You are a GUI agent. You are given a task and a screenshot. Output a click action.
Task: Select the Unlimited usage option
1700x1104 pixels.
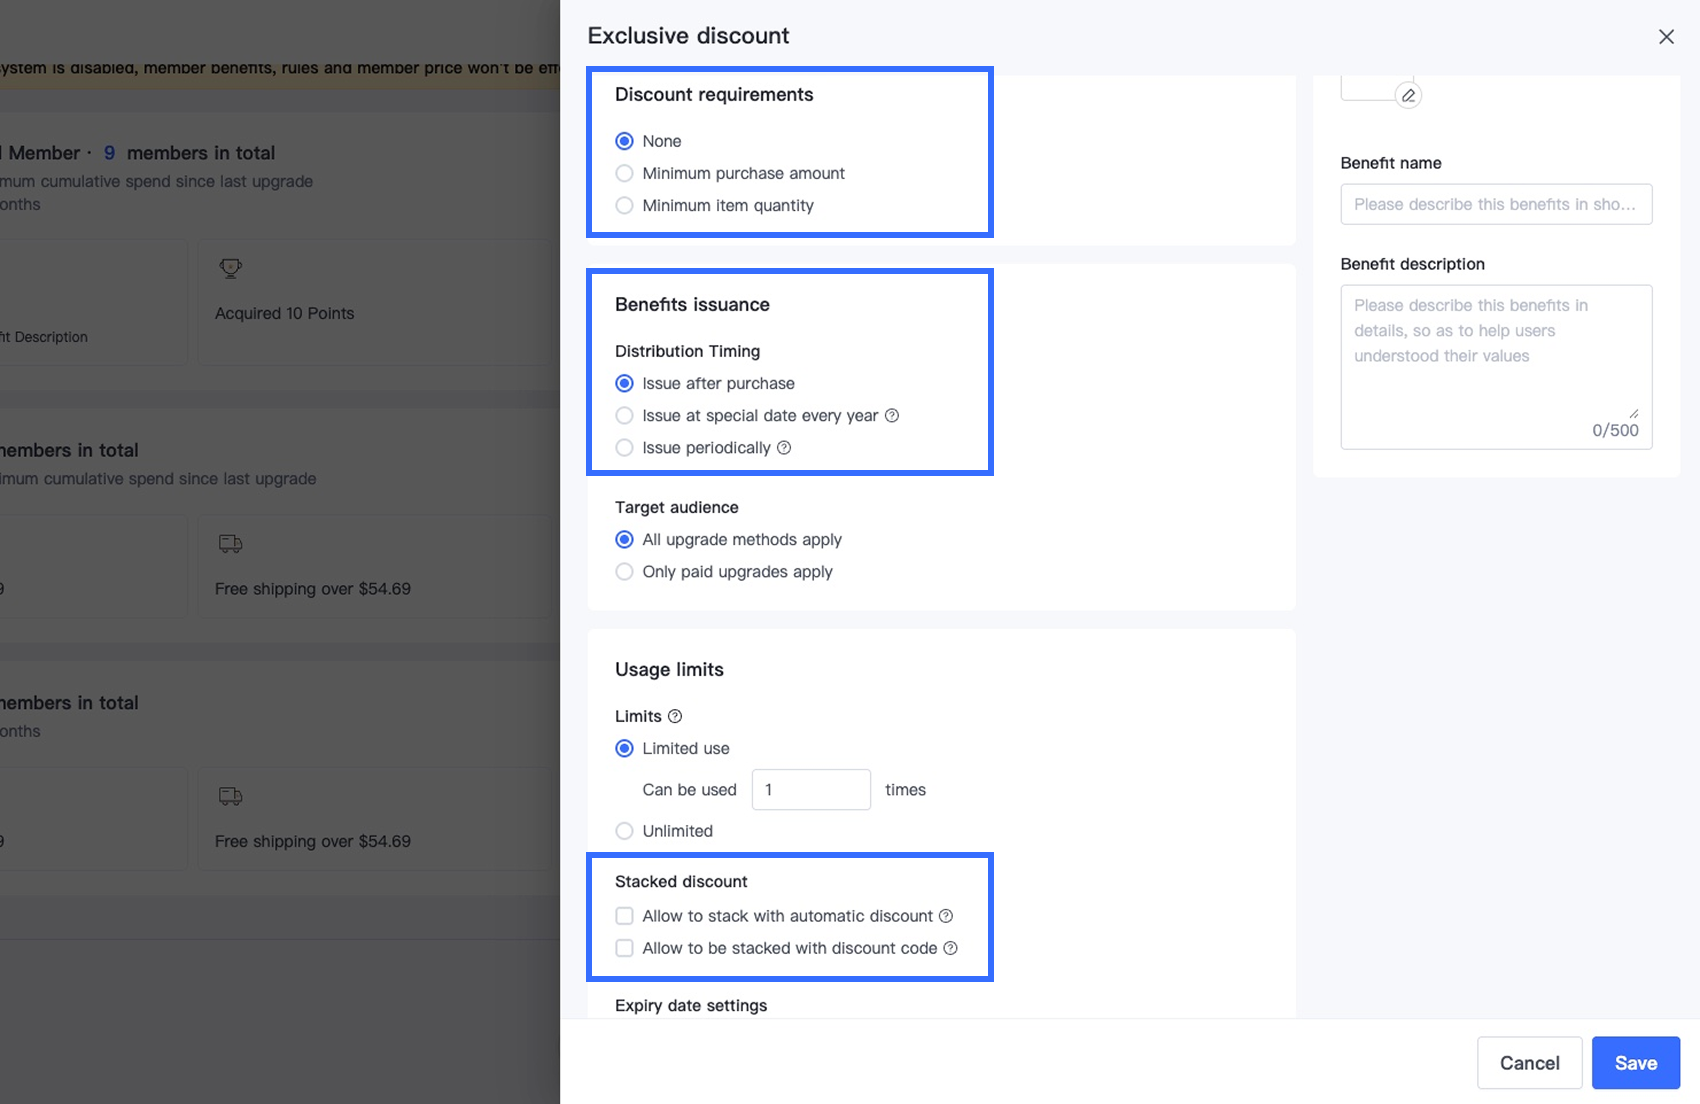click(625, 831)
